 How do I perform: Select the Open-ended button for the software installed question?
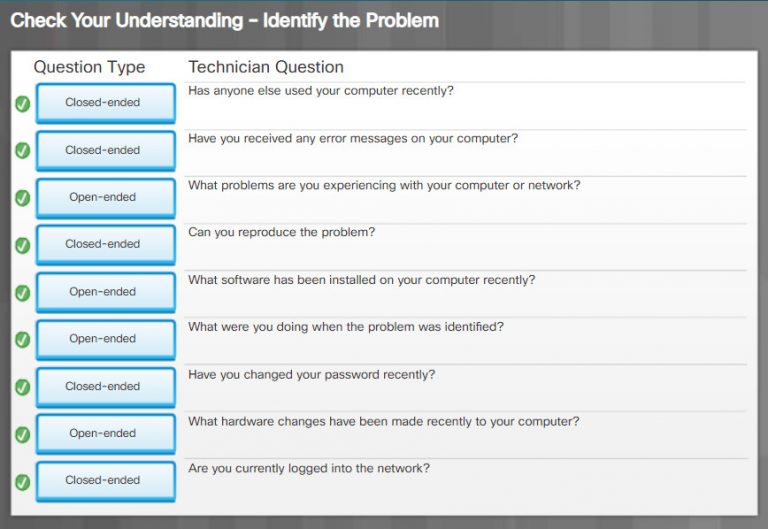click(x=105, y=292)
